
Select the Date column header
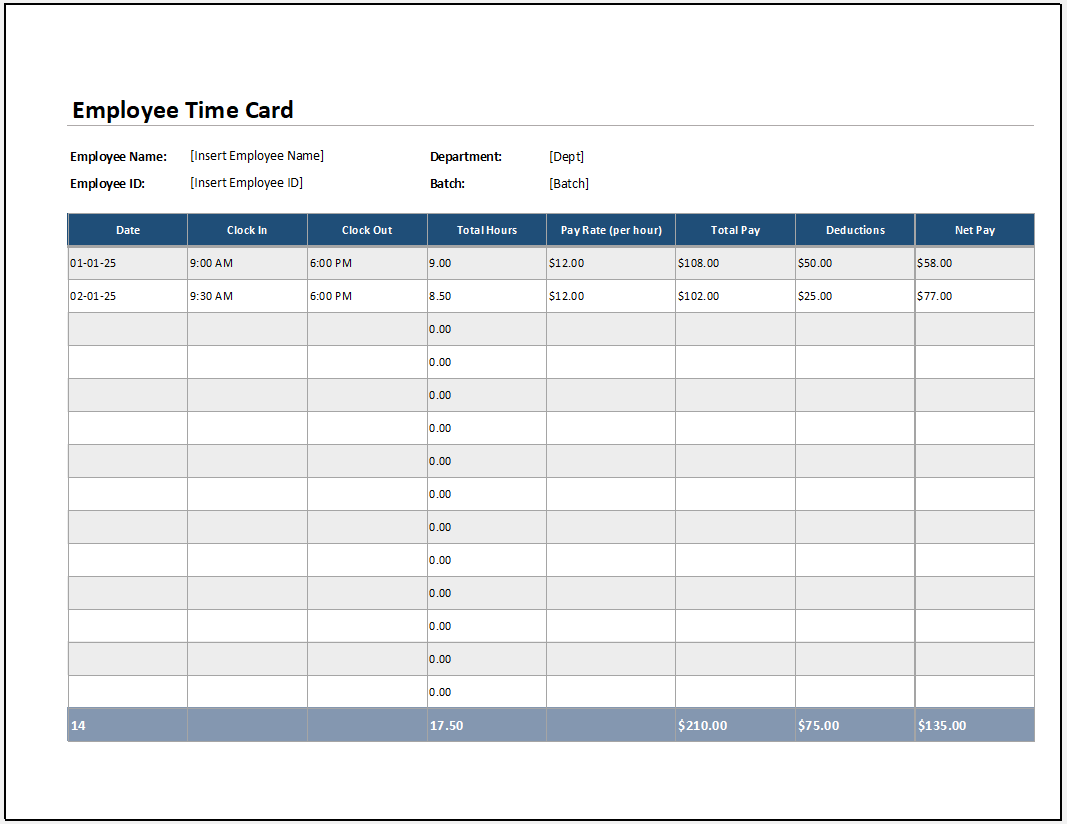(127, 229)
